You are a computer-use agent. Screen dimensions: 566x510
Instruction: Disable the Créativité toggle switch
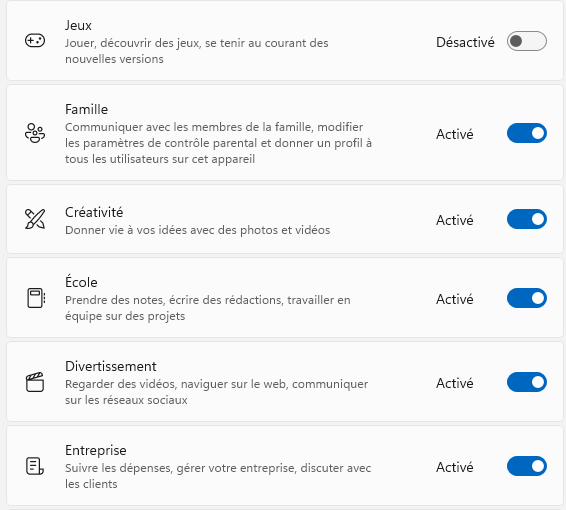coord(527,219)
